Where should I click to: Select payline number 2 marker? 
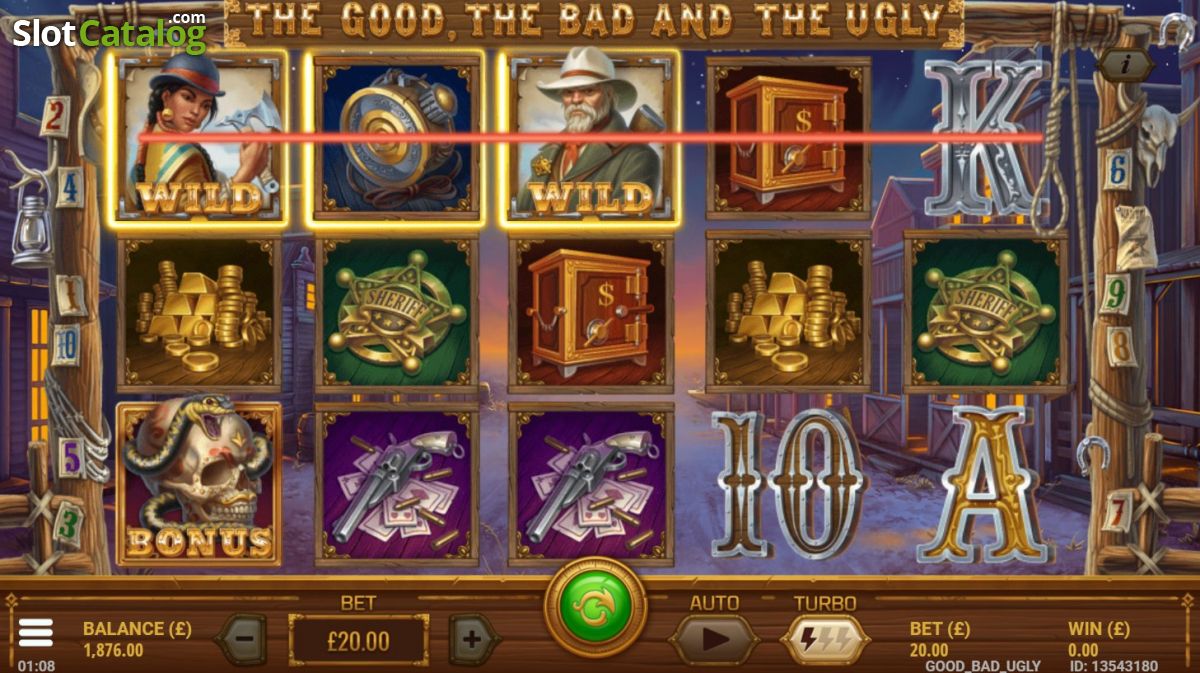(54, 115)
